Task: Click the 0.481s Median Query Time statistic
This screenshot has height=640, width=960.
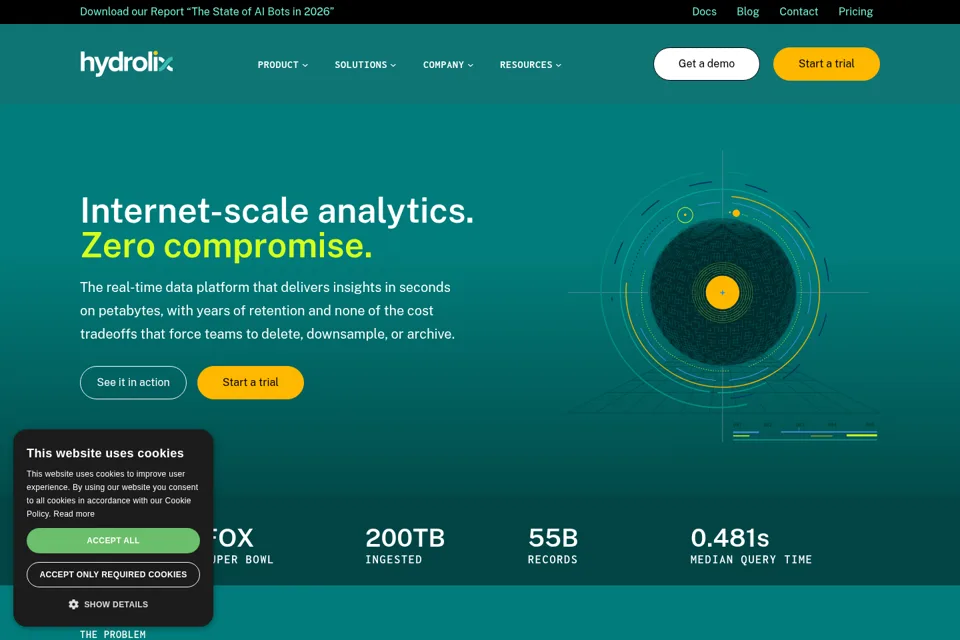Action: [751, 546]
